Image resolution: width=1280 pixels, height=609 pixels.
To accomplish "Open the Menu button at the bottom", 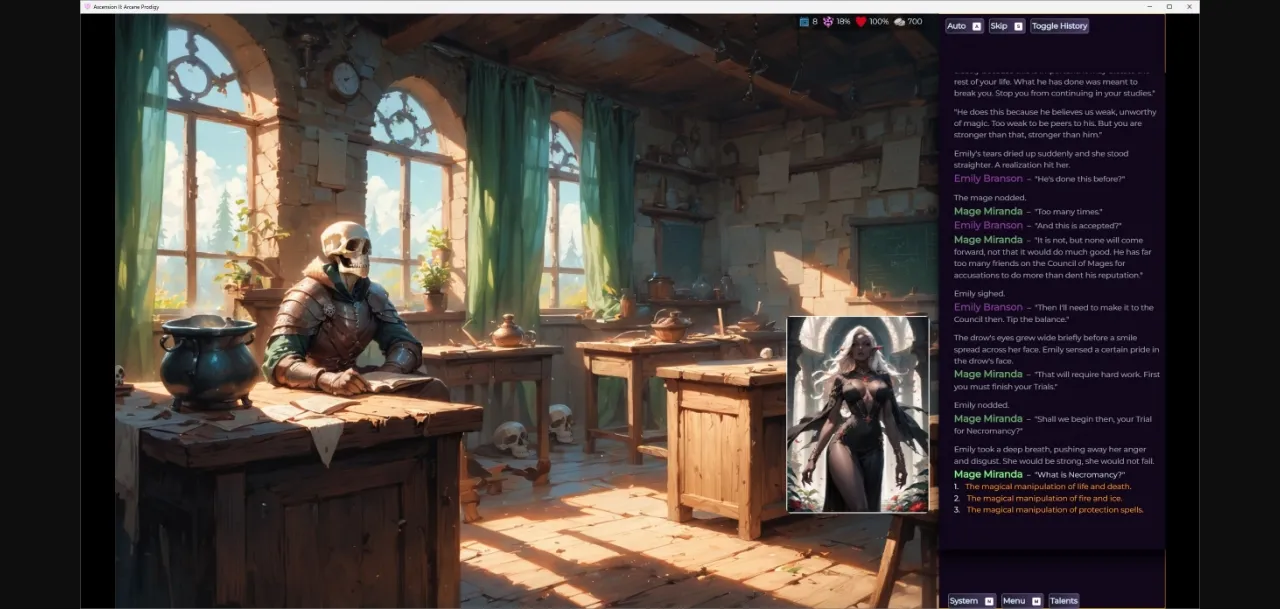I will [1014, 601].
